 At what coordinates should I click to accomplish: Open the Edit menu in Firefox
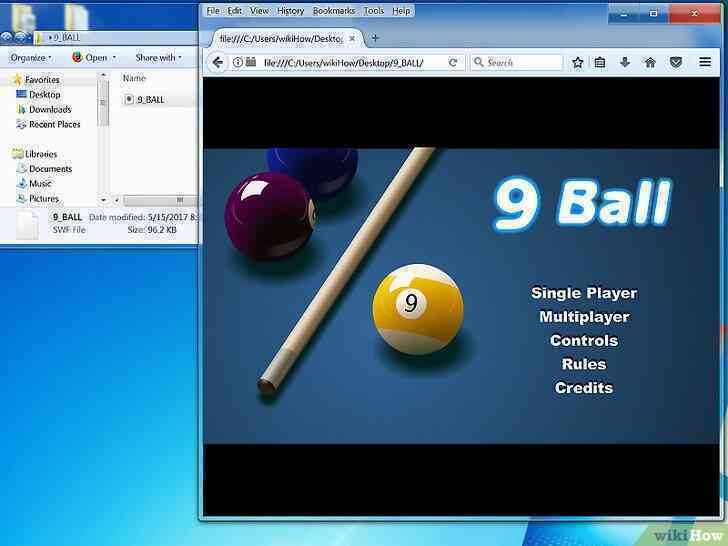point(234,11)
